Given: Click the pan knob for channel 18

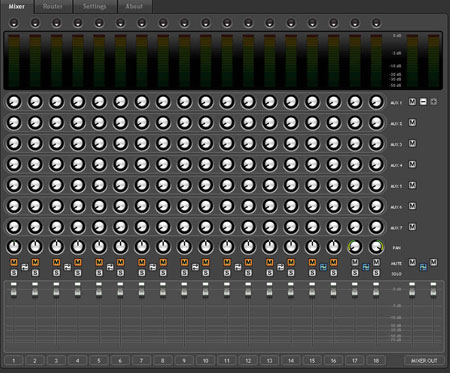Looking at the screenshot, I should click(376, 247).
